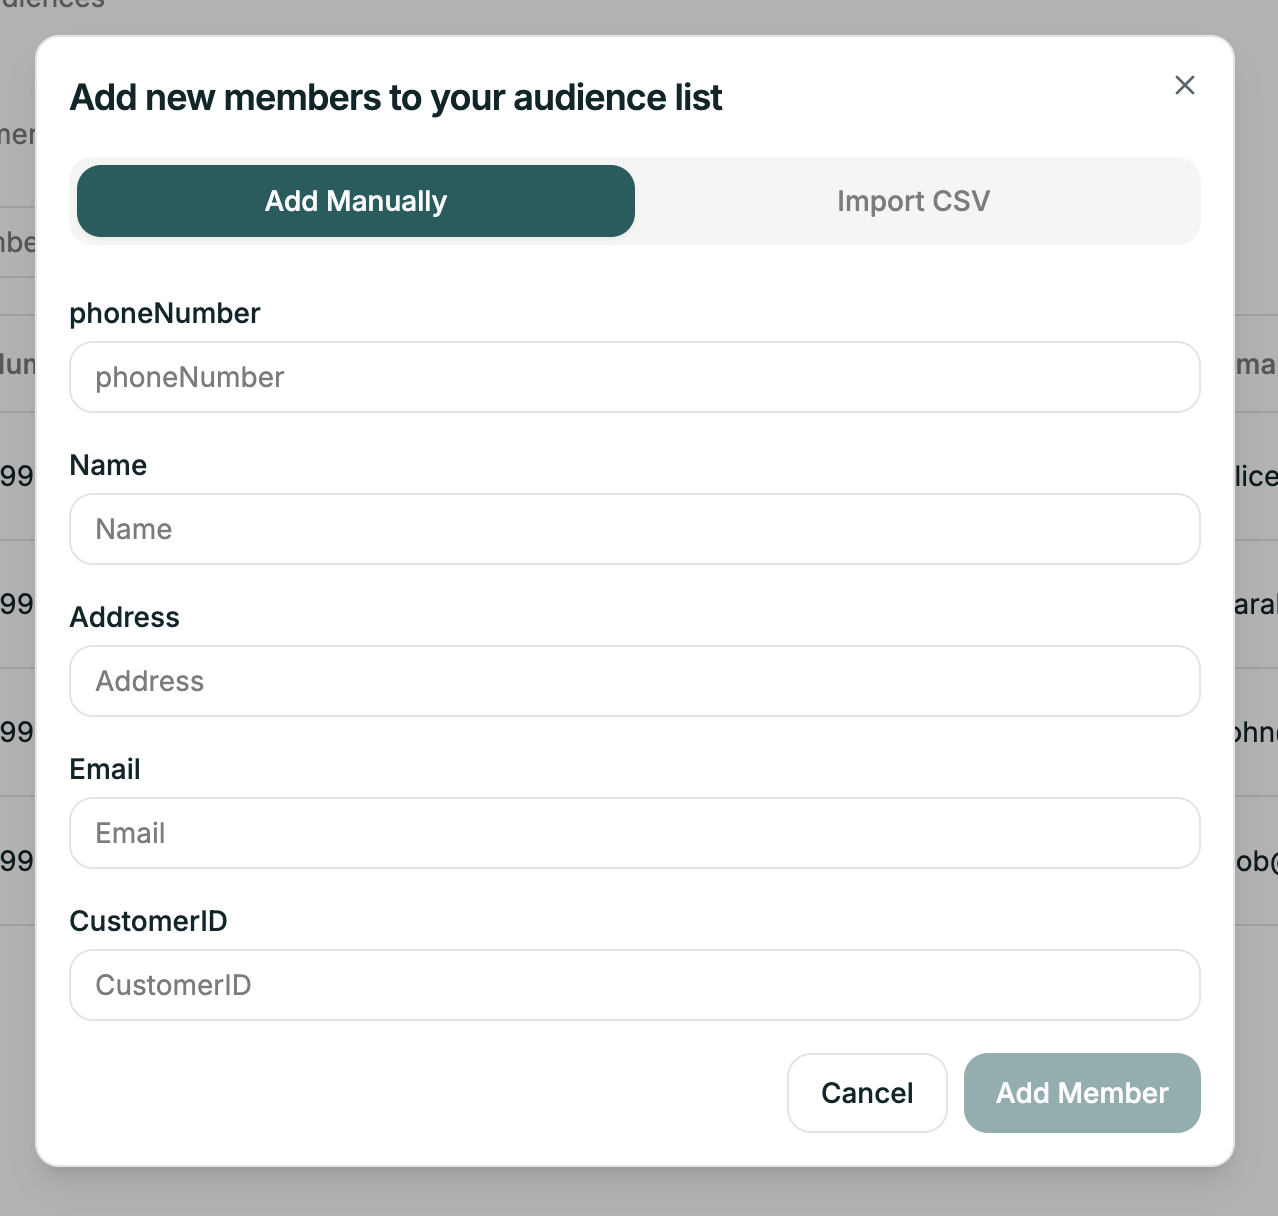Click the Name field label
Image resolution: width=1278 pixels, height=1216 pixels.
pos(108,465)
